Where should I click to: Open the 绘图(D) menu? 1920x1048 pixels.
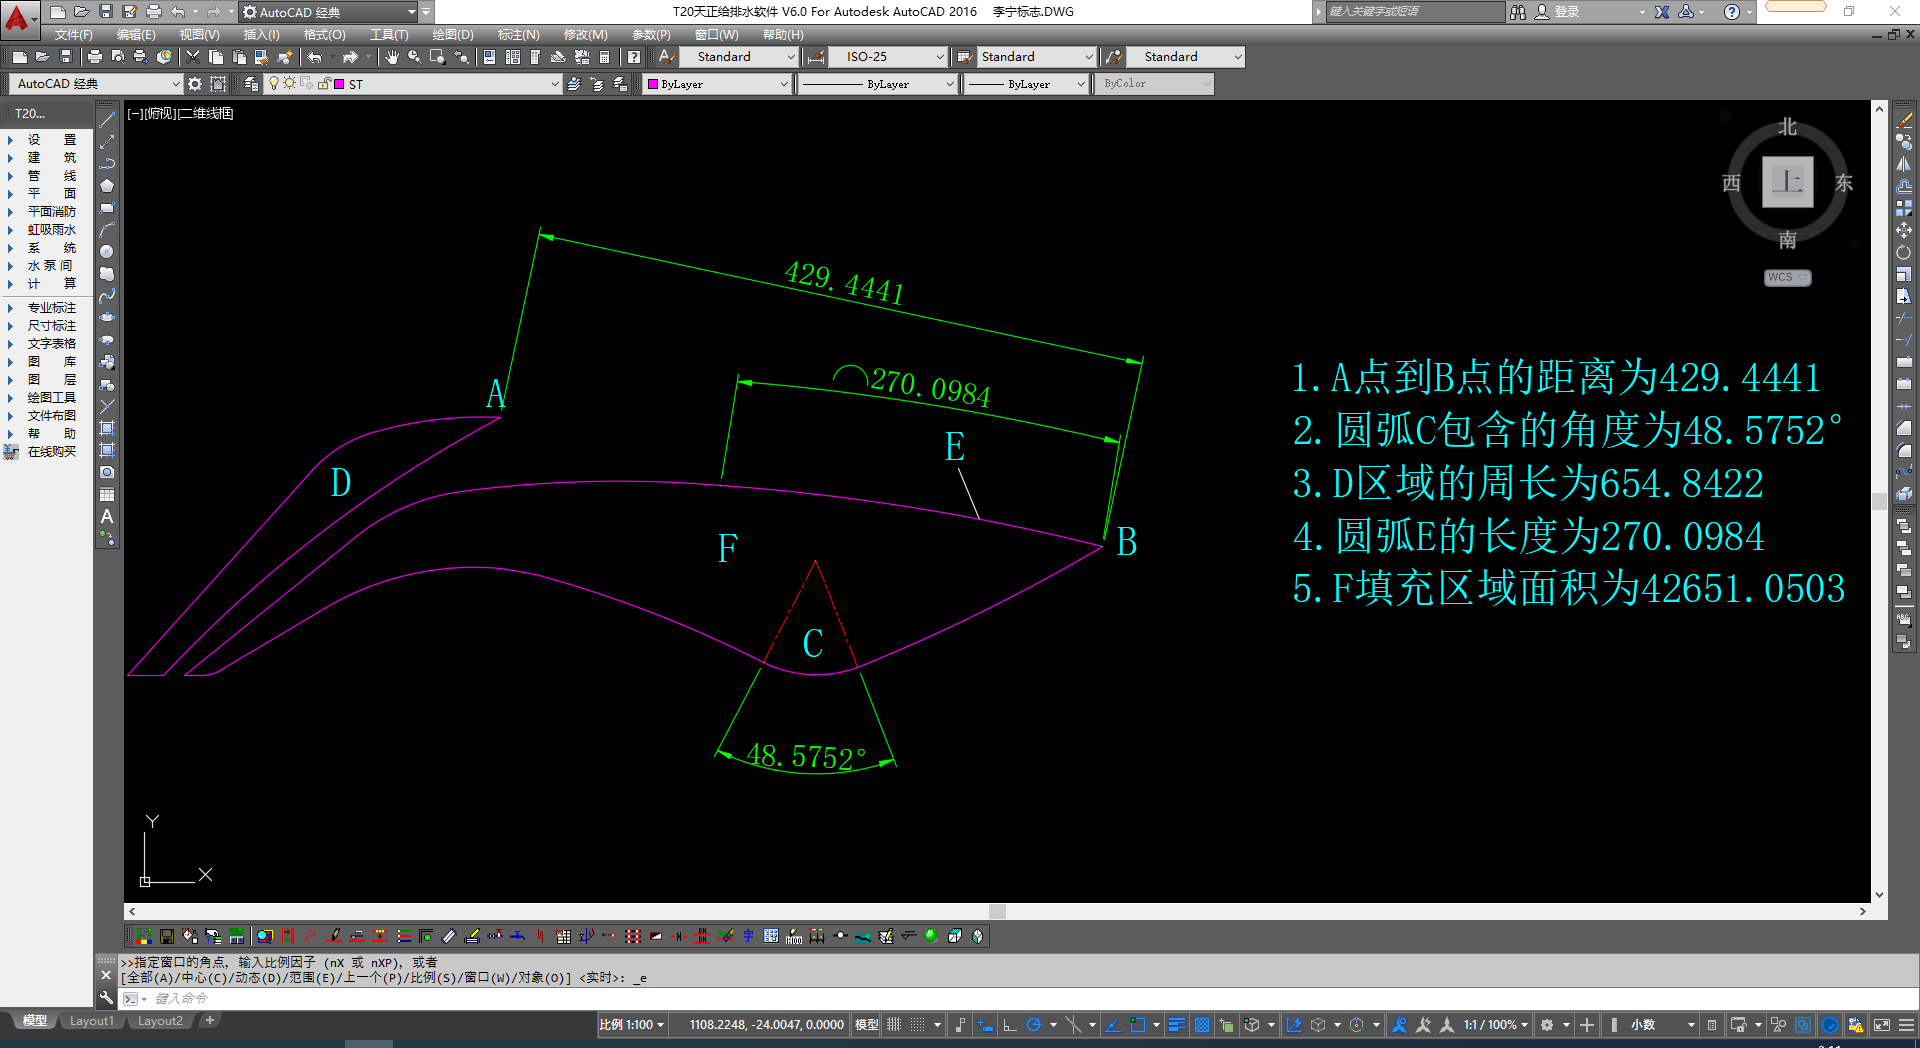pyautogui.click(x=453, y=35)
